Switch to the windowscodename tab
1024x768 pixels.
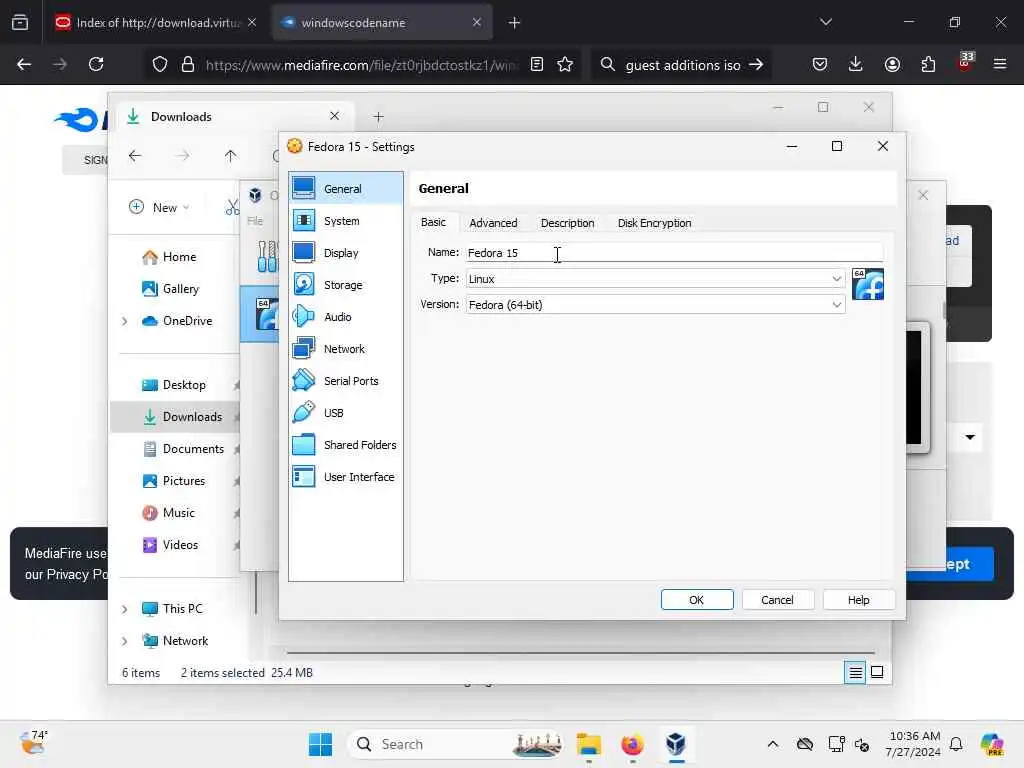point(382,22)
